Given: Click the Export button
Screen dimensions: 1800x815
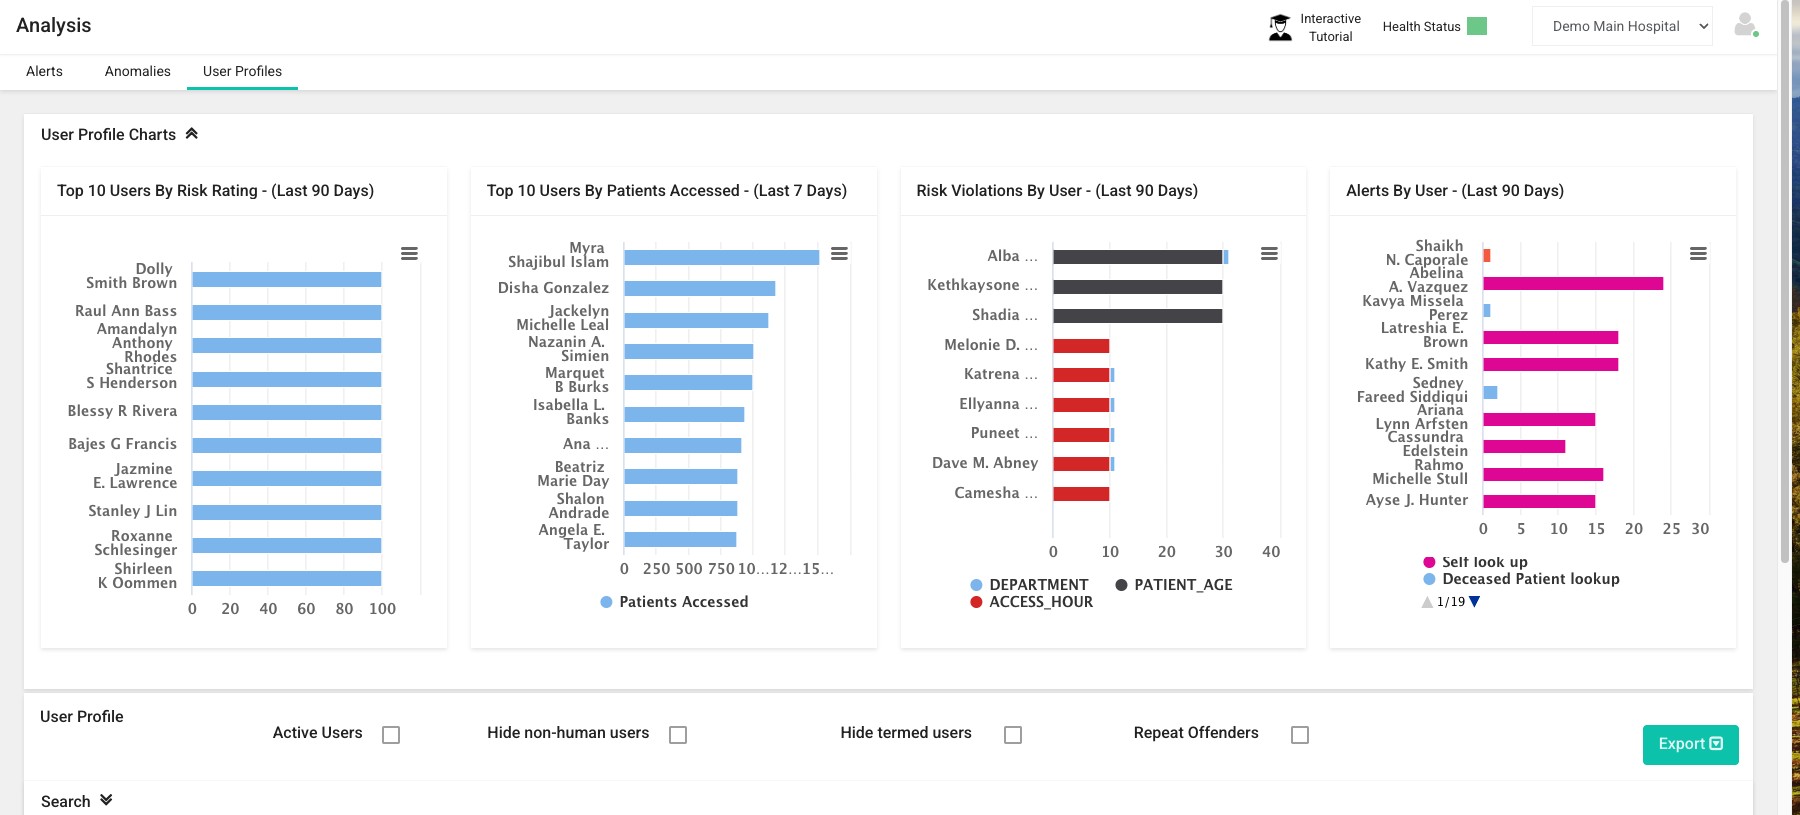Looking at the screenshot, I should pyautogui.click(x=1690, y=744).
